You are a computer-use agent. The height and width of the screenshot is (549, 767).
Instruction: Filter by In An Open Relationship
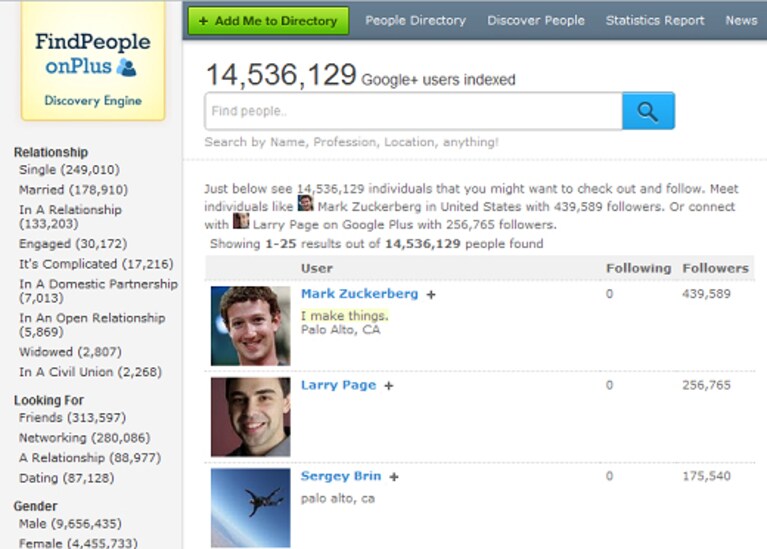click(92, 324)
